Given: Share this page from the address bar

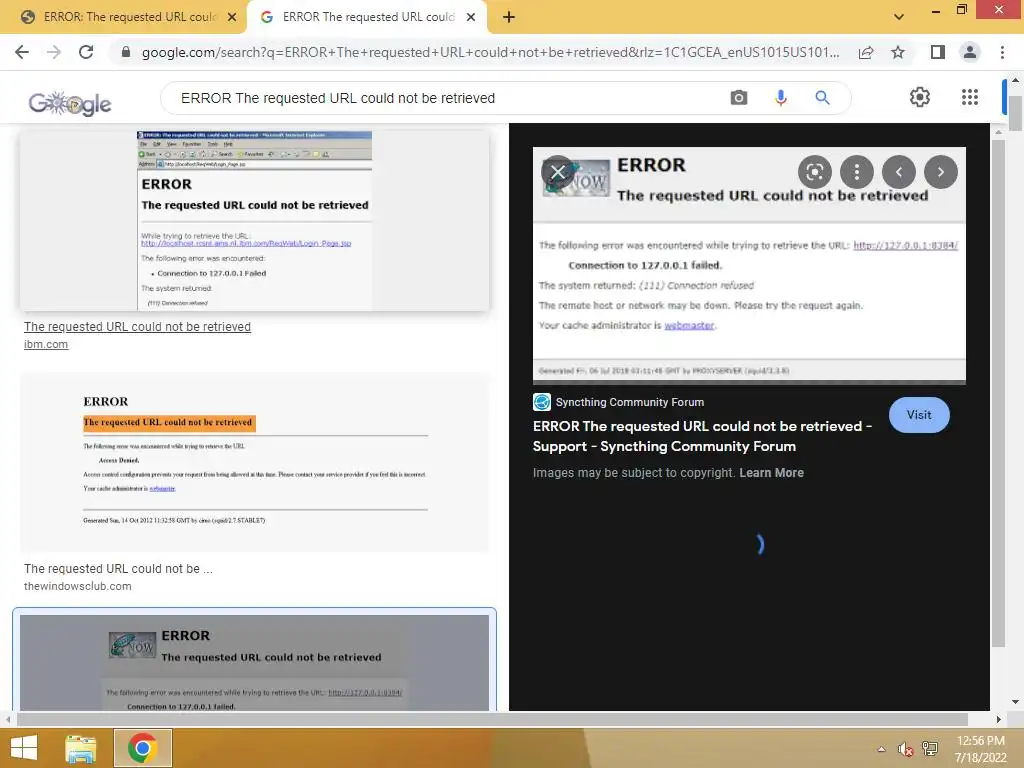Looking at the screenshot, I should 866,52.
